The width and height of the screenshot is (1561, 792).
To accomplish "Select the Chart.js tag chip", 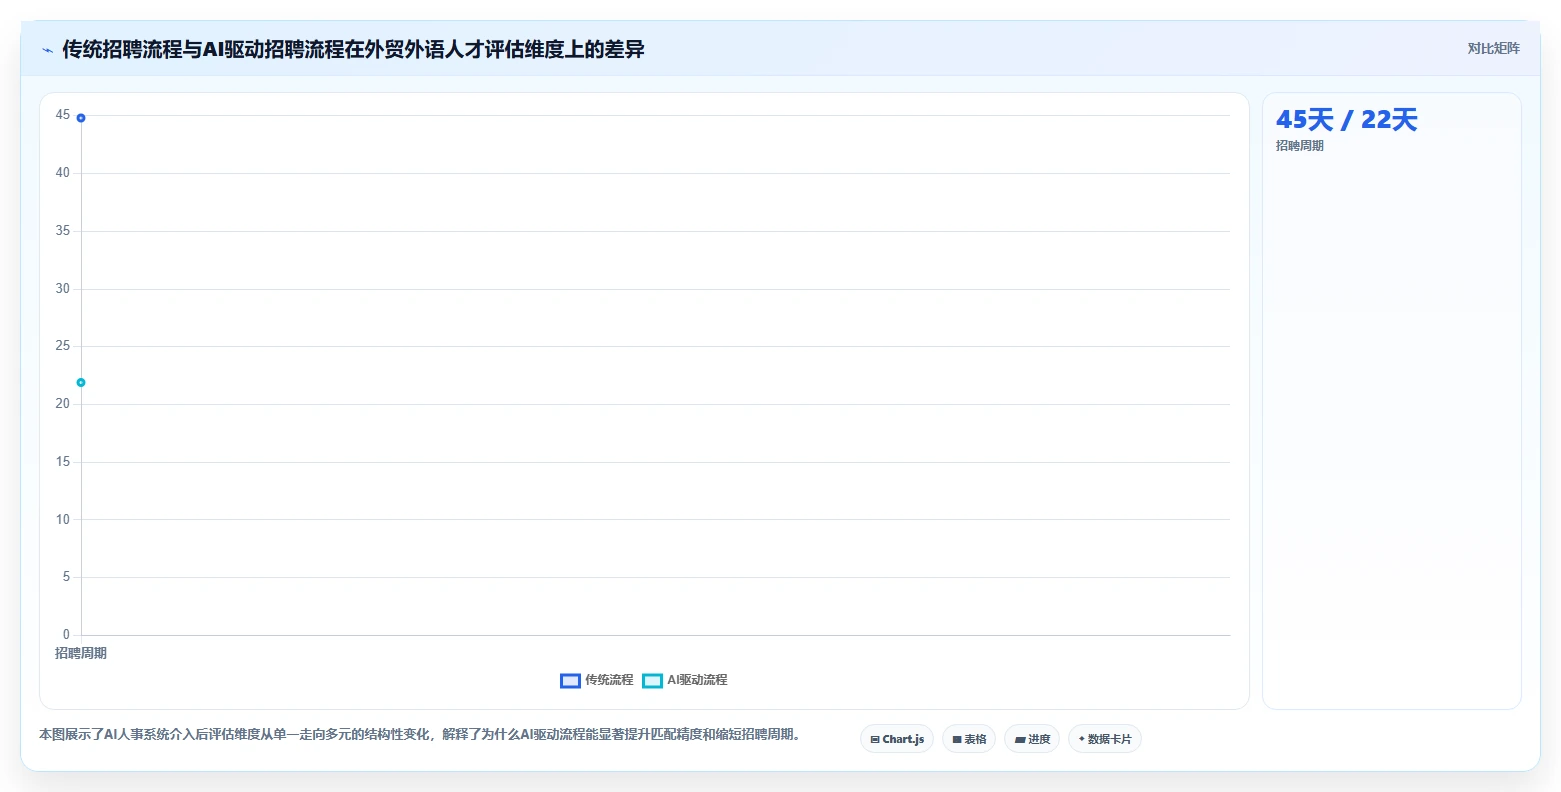I will coord(897,739).
